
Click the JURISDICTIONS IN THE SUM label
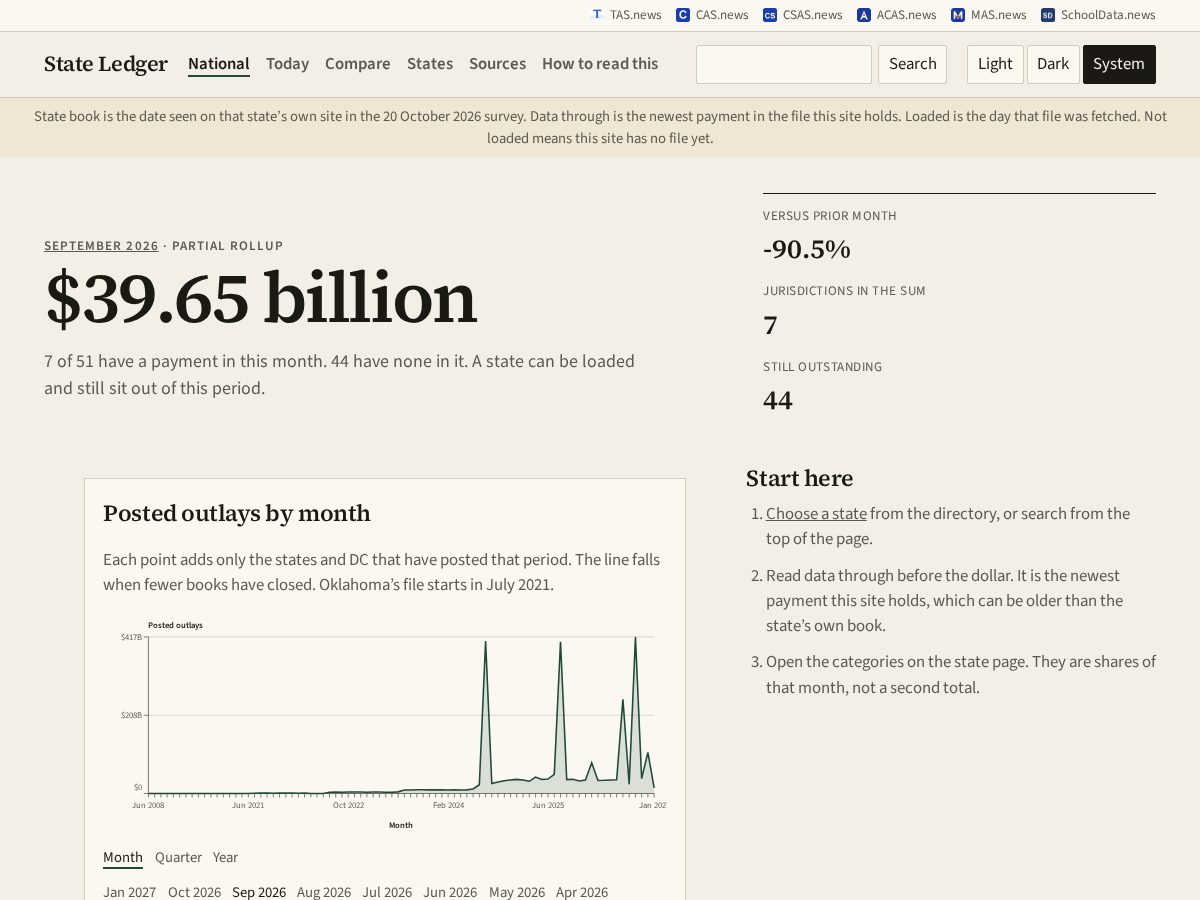[844, 291]
